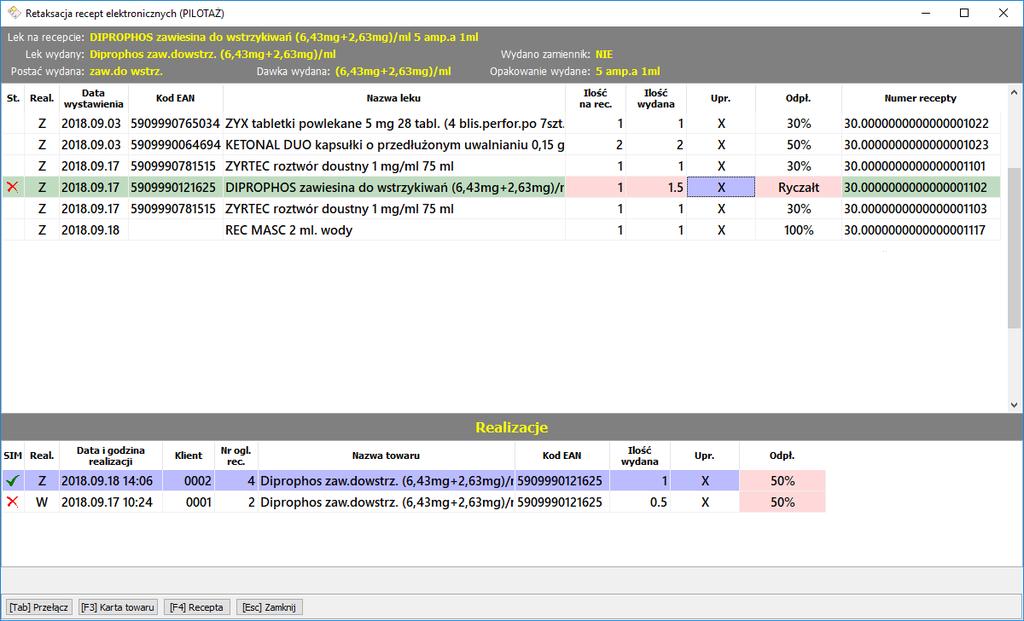Click the Numer recepty column header
1024x621 pixels.
(x=920, y=99)
